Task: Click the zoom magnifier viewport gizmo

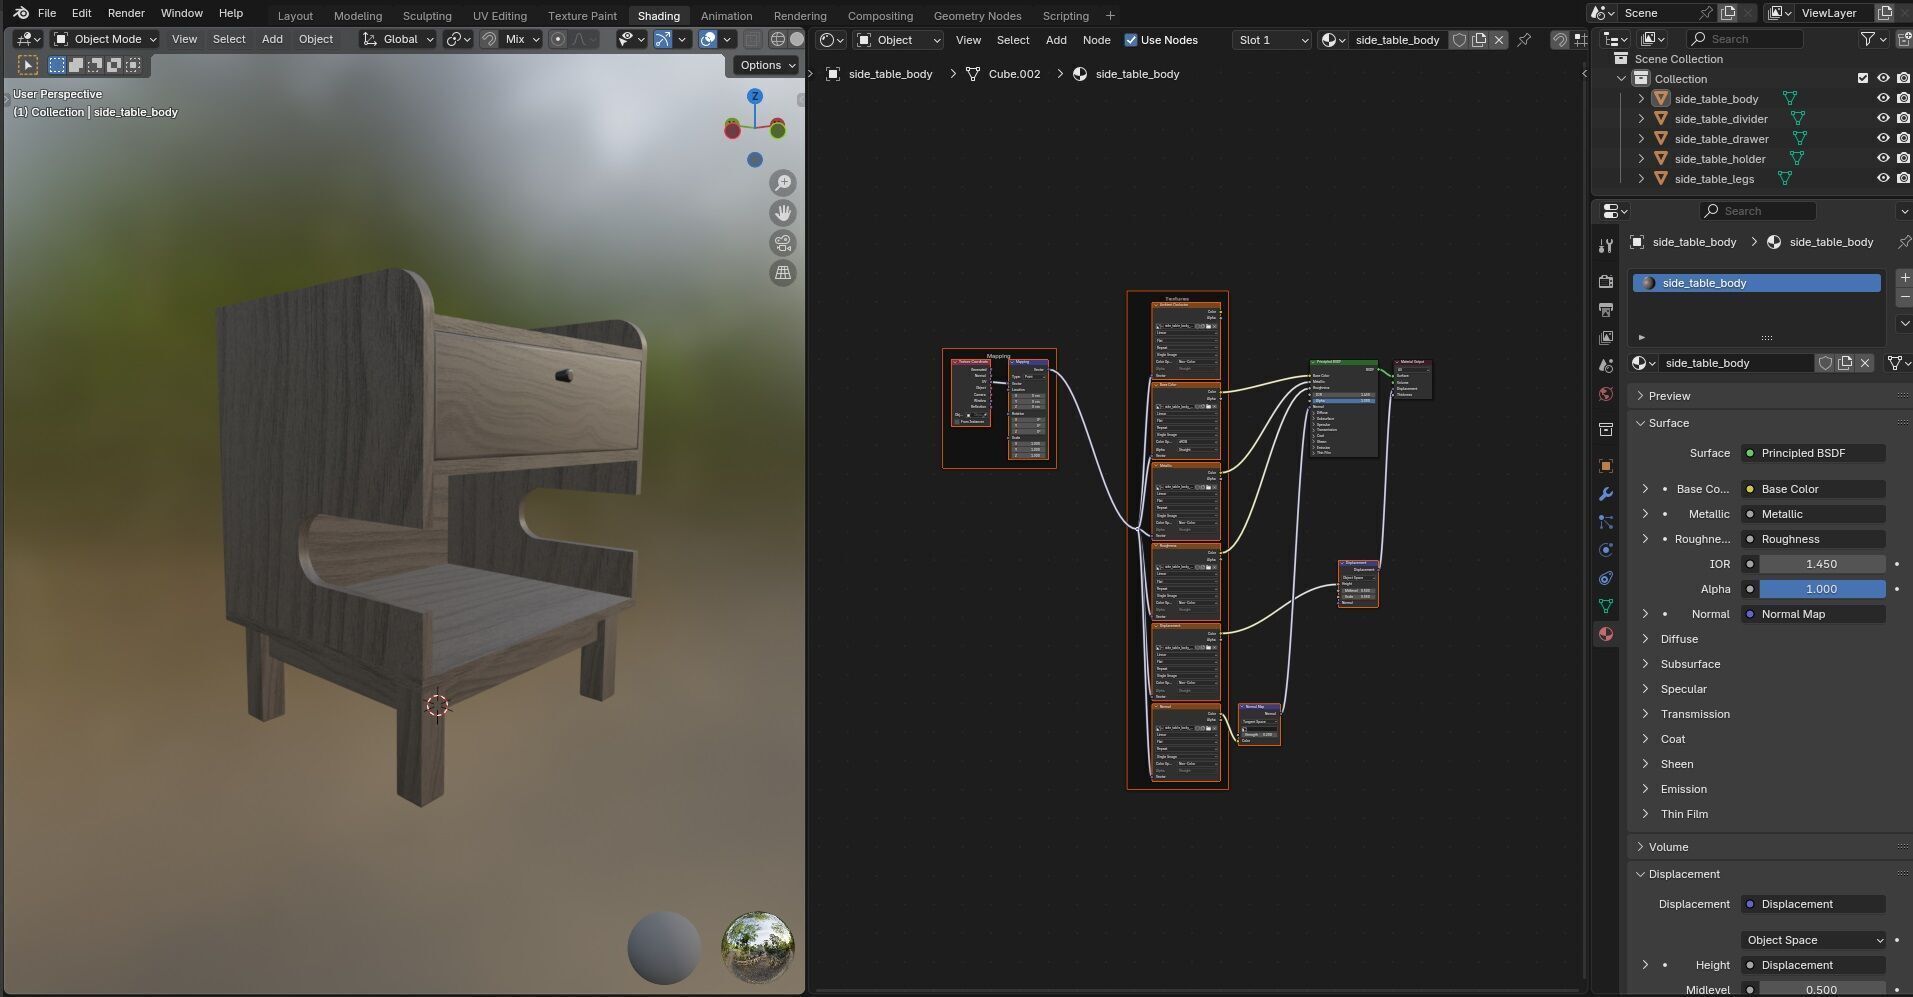Action: [783, 183]
